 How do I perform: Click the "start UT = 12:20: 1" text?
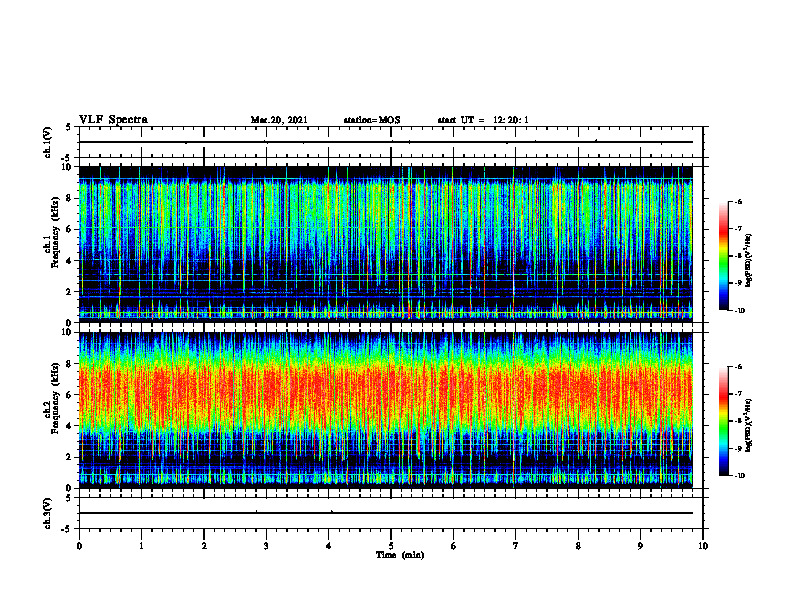click(x=483, y=120)
